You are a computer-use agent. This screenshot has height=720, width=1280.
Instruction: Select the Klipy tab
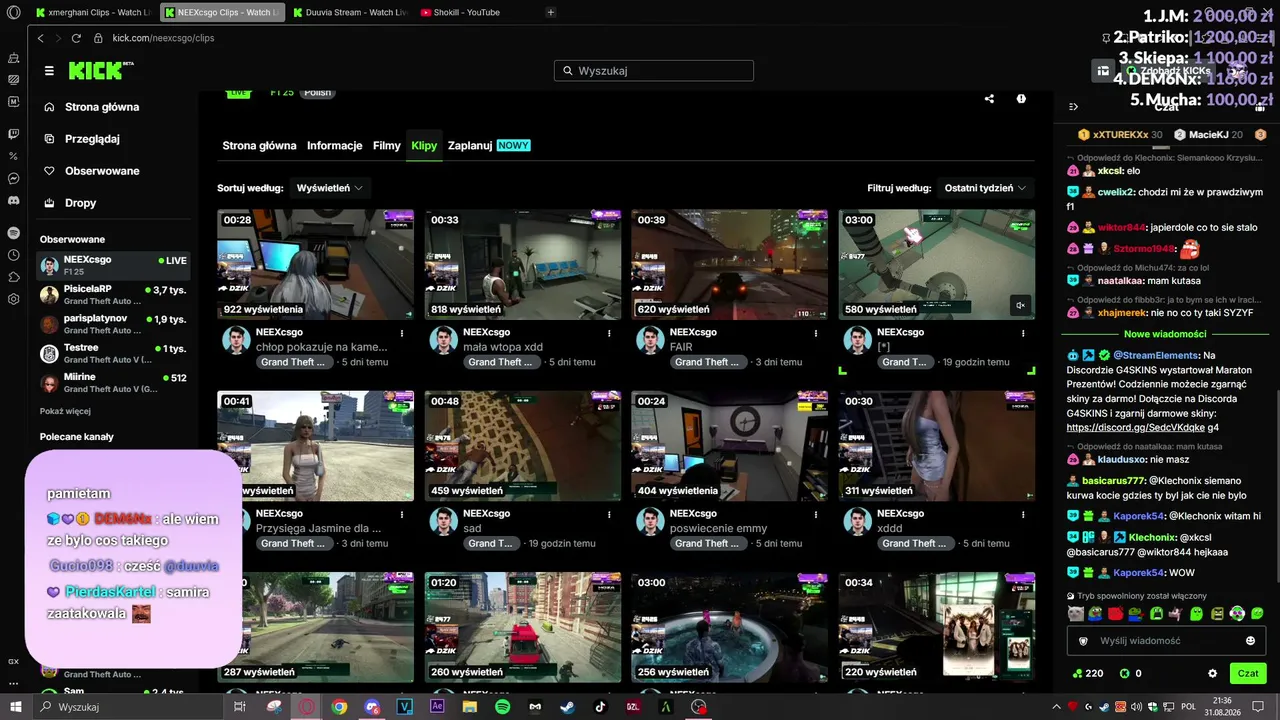point(424,145)
